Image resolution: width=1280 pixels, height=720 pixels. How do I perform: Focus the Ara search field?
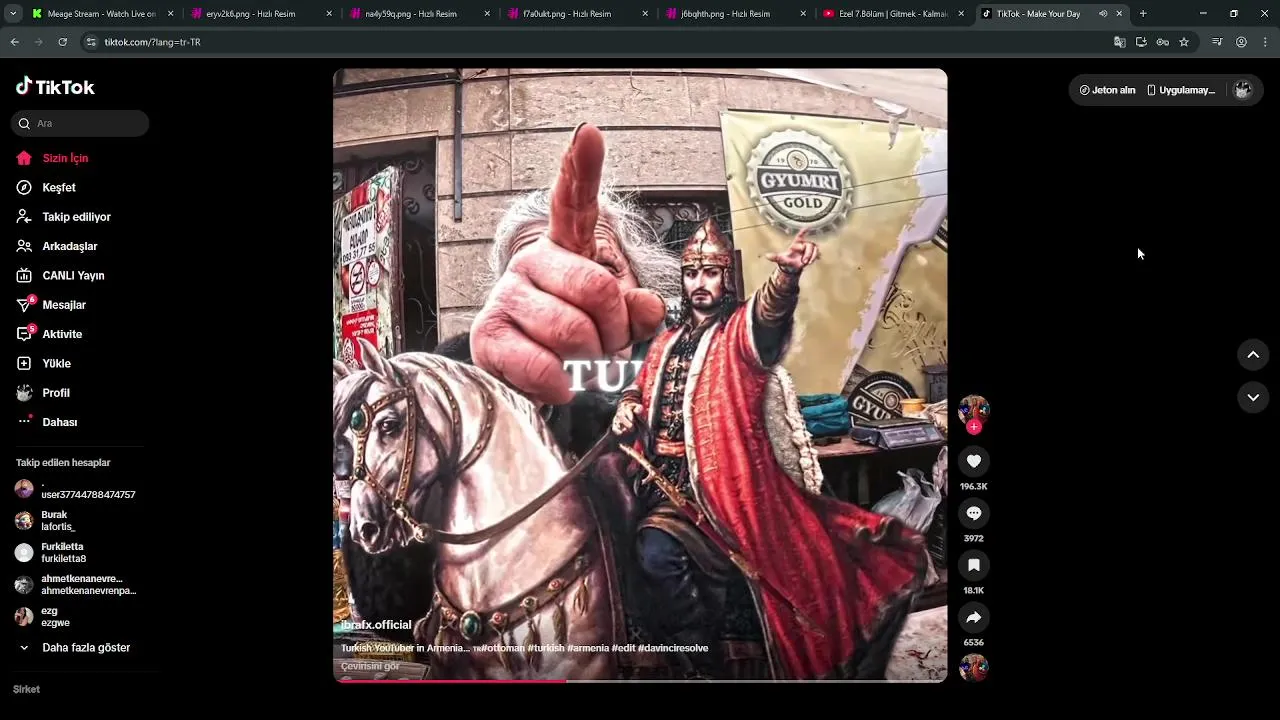[x=80, y=123]
